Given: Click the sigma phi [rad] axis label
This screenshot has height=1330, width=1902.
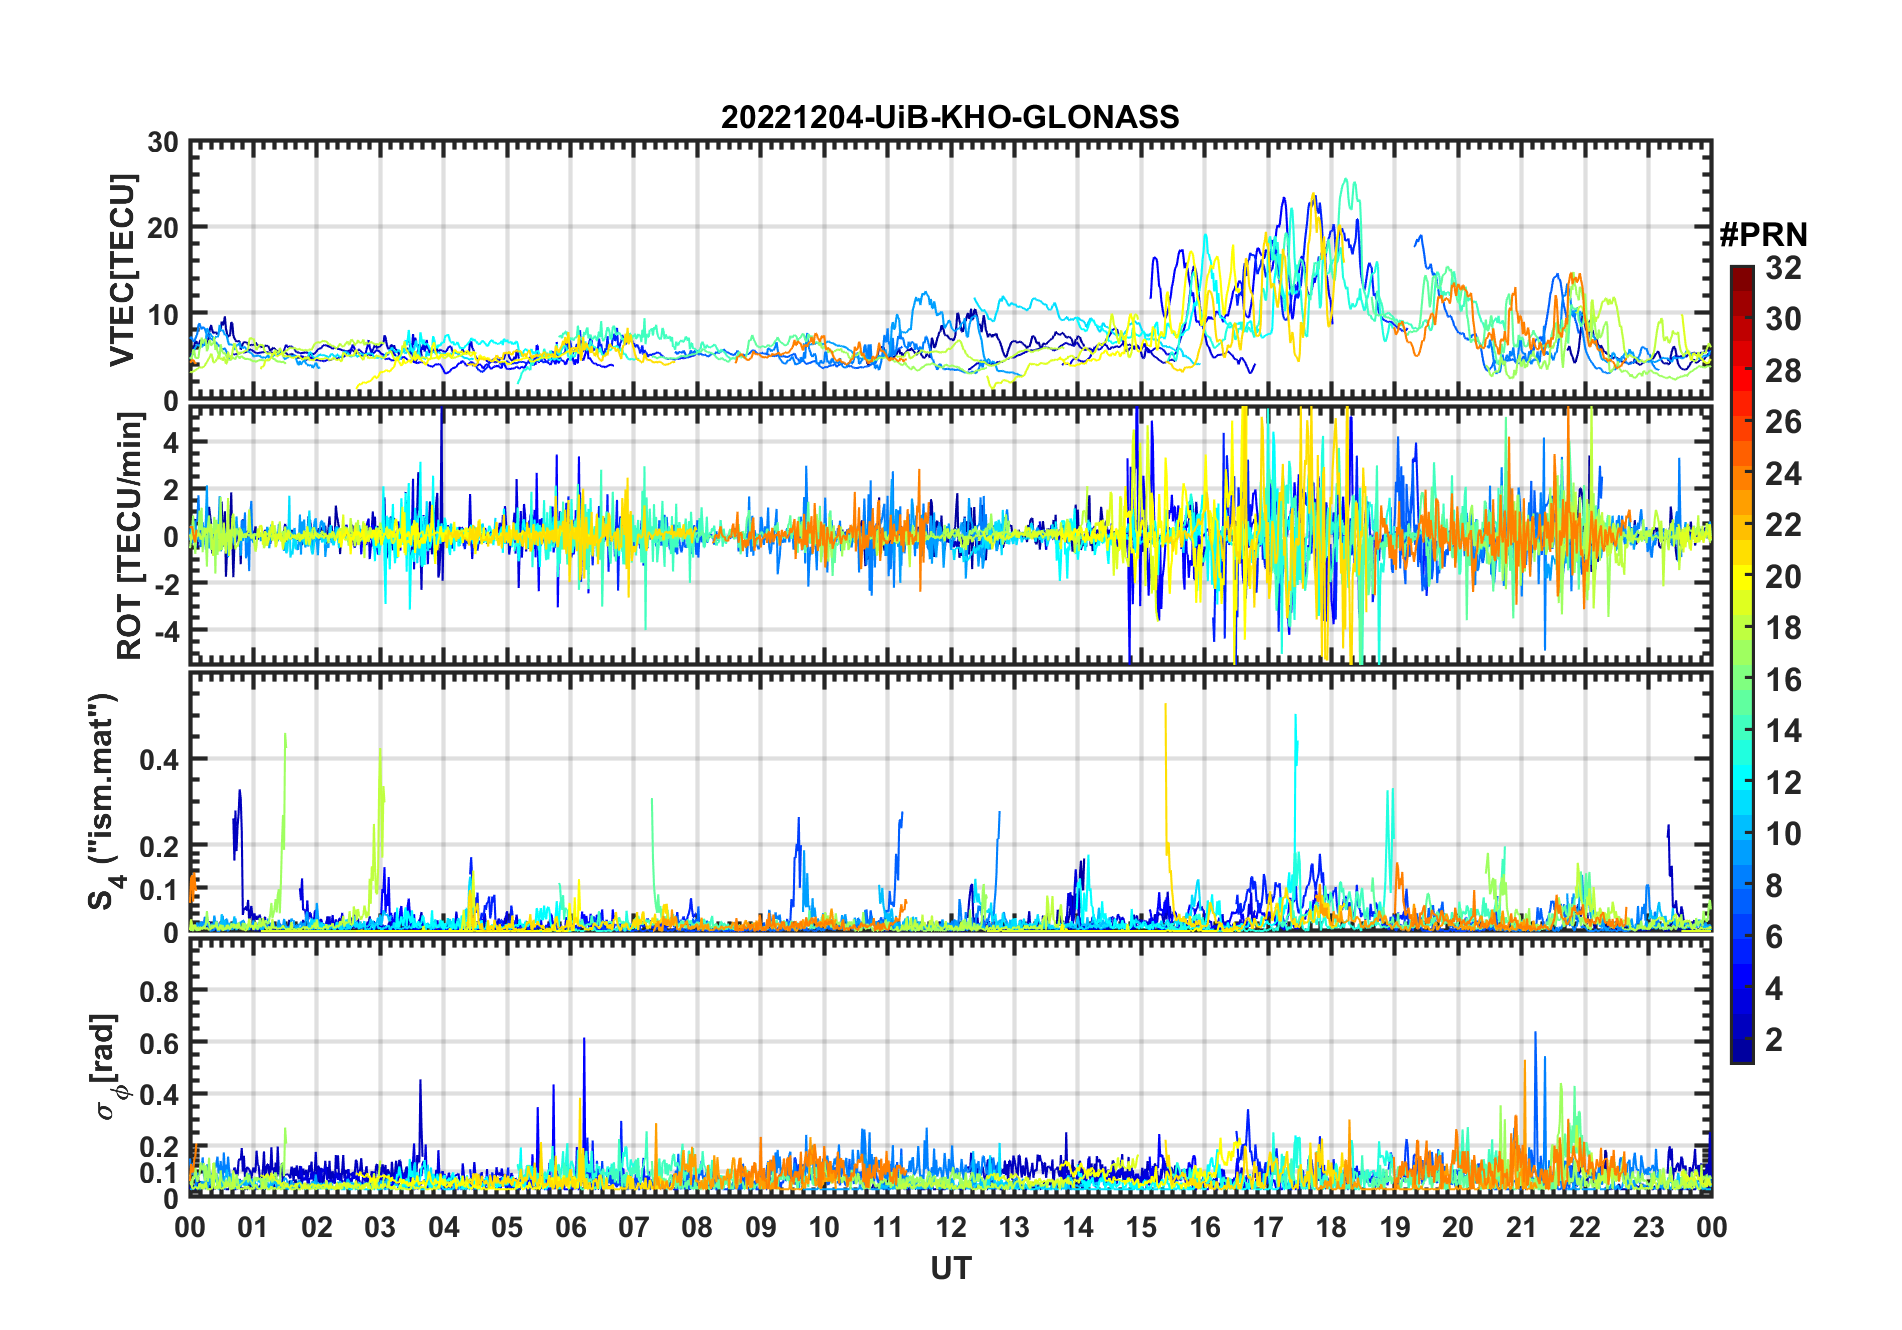Looking at the screenshot, I should pos(106,1067).
